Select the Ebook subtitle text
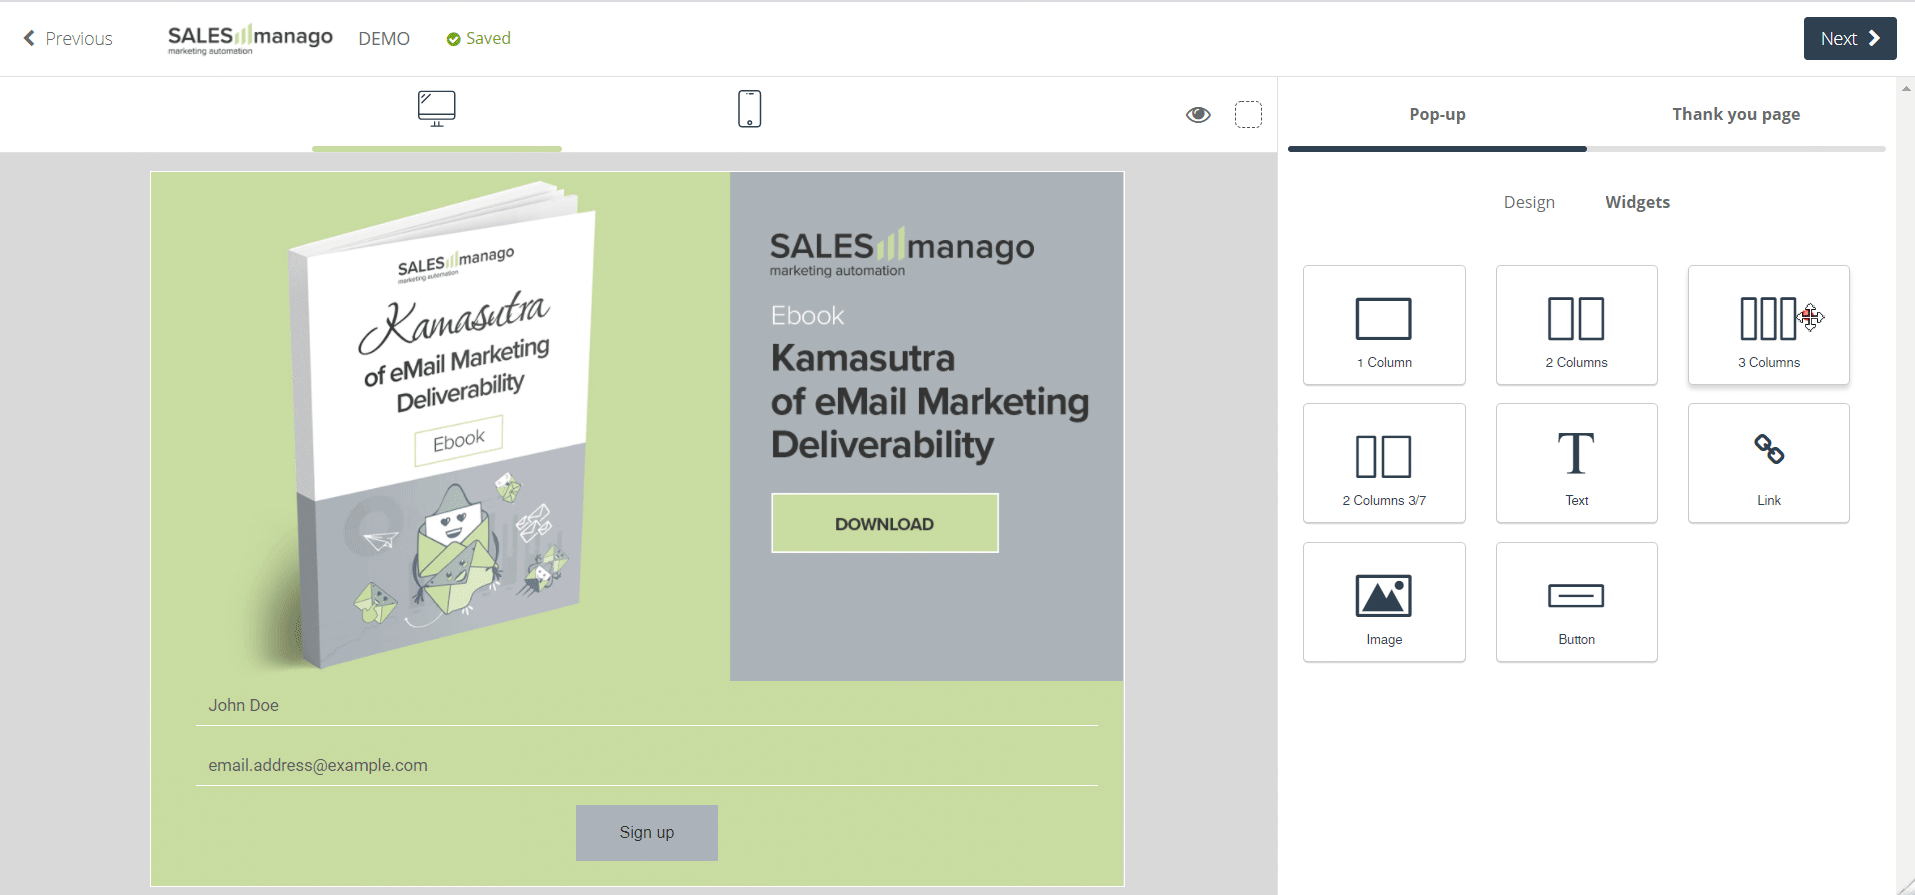The width and height of the screenshot is (1915, 895). click(807, 315)
